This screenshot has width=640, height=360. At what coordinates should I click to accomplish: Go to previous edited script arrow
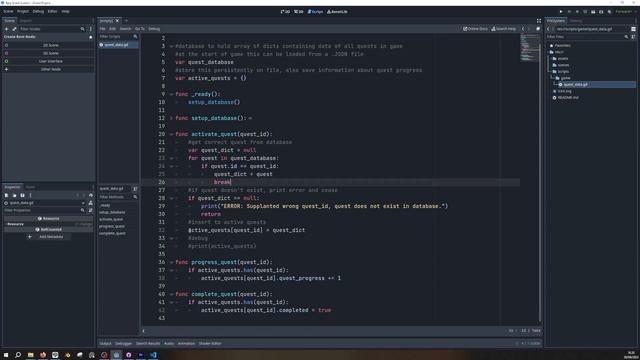523,29
